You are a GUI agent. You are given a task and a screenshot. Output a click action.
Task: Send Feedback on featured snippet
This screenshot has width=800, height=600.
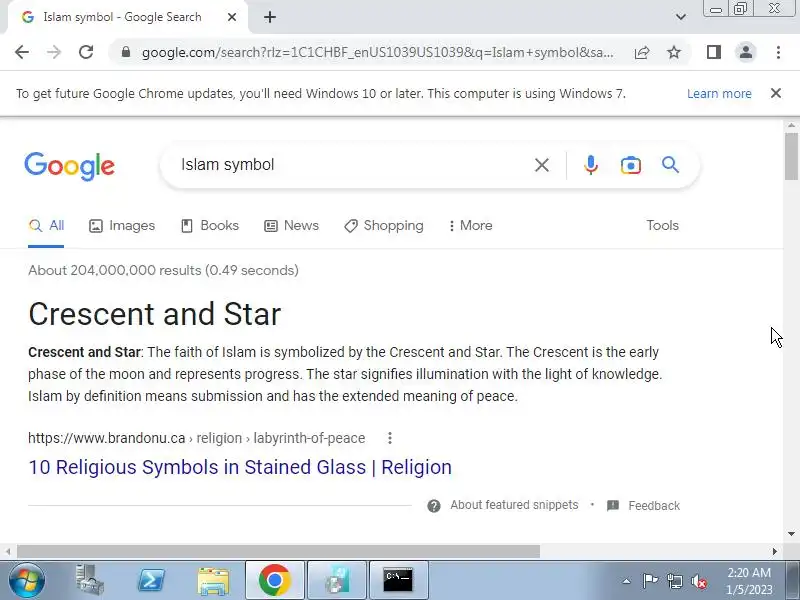pos(643,506)
